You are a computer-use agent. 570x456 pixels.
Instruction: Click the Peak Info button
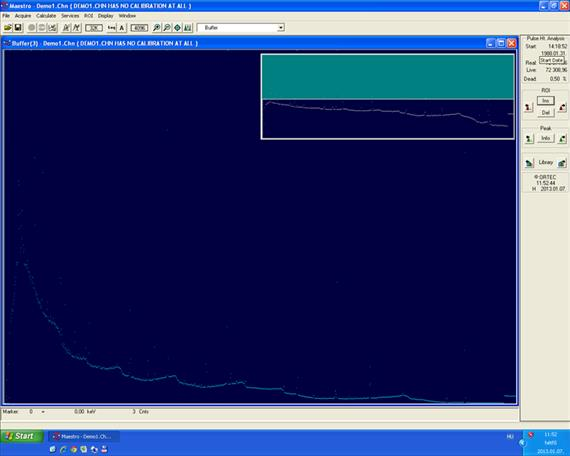tap(546, 138)
